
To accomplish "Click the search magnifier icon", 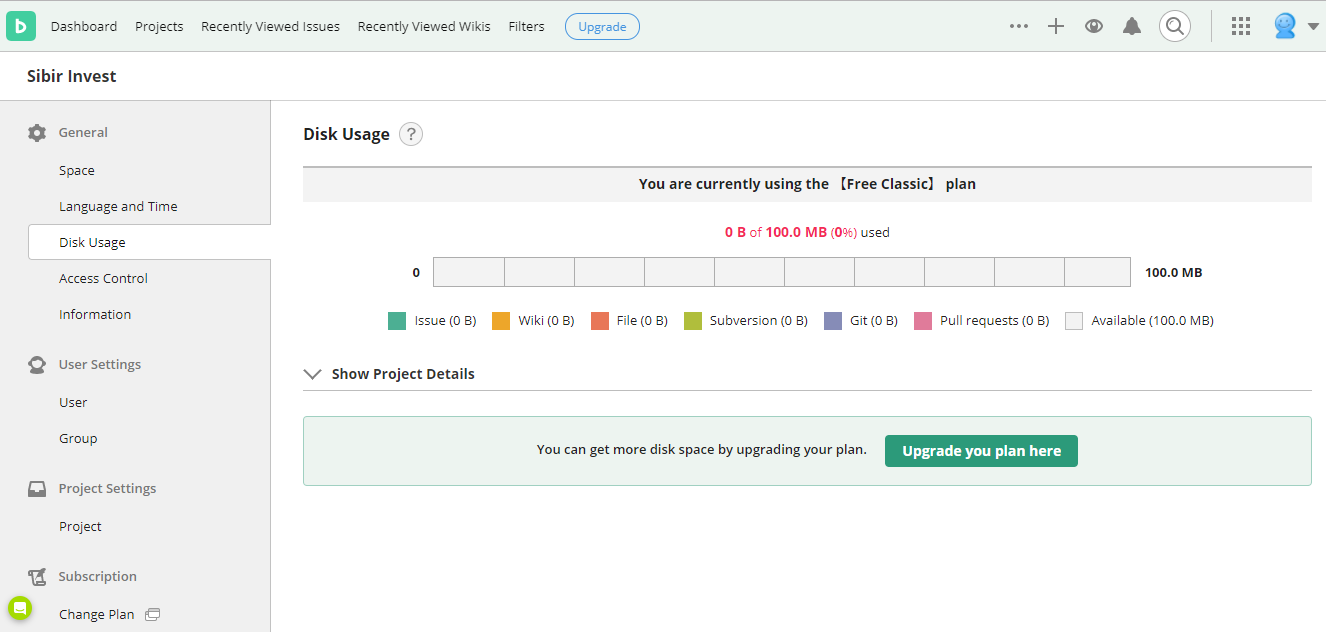I will [1175, 26].
